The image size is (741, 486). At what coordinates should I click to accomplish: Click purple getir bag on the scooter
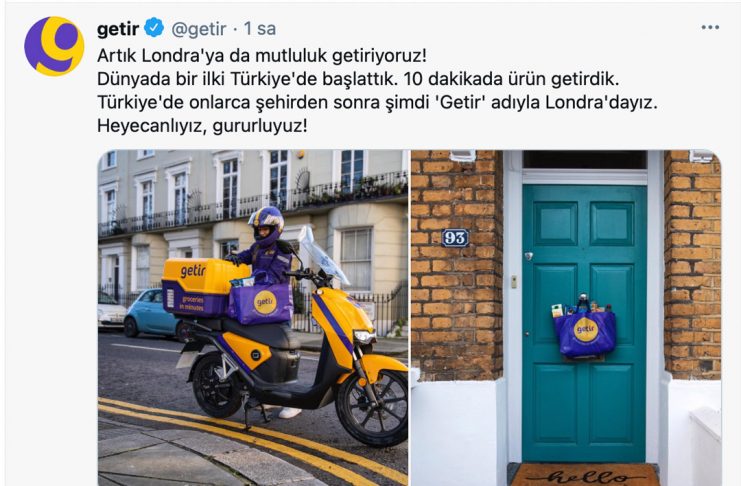(261, 303)
